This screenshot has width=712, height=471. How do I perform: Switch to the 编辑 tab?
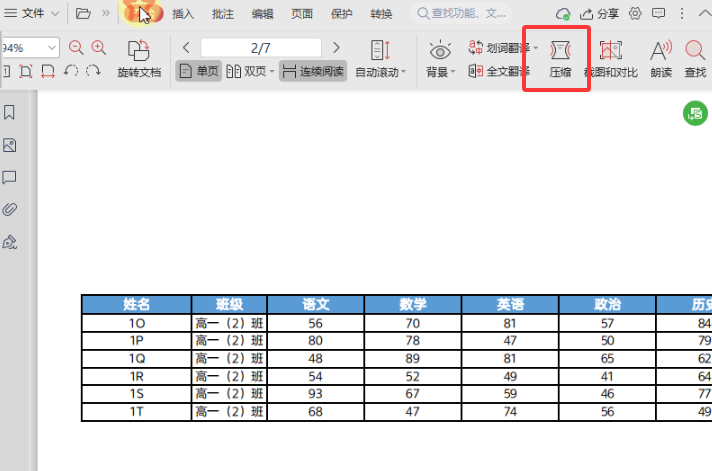point(262,14)
